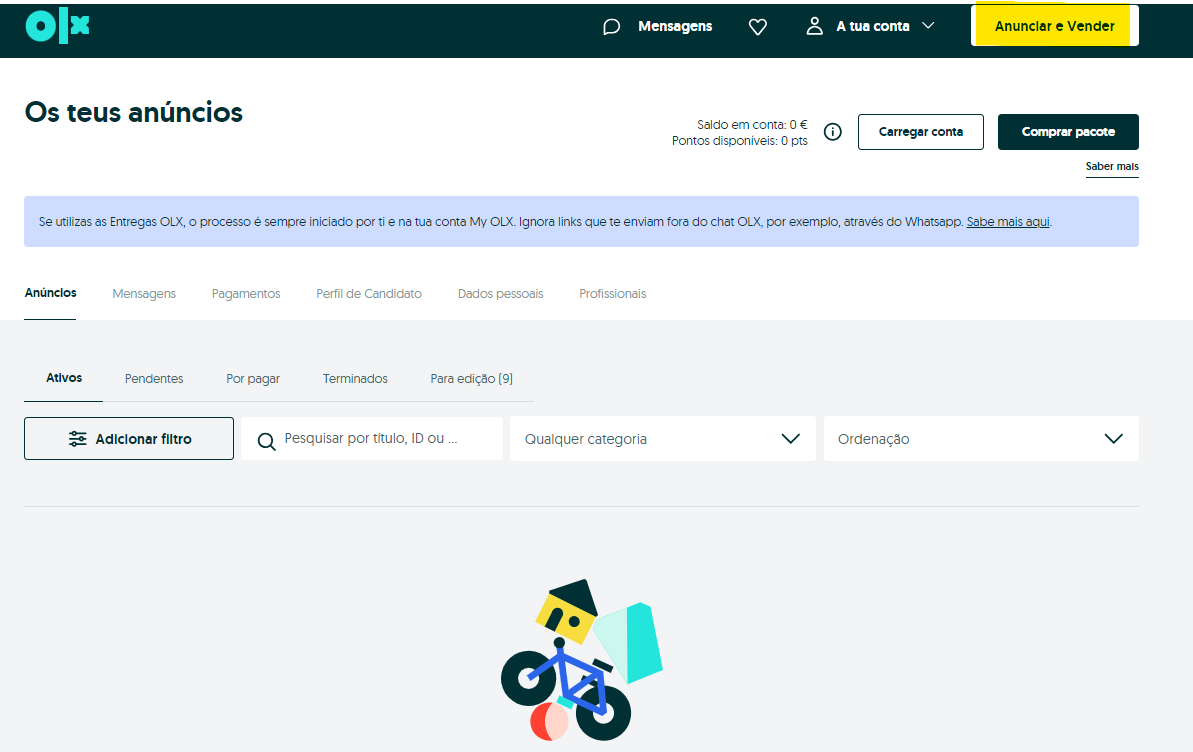Viewport: 1193px width, 752px height.
Task: Expand the Ordenação dropdown
Action: pyautogui.click(x=980, y=439)
